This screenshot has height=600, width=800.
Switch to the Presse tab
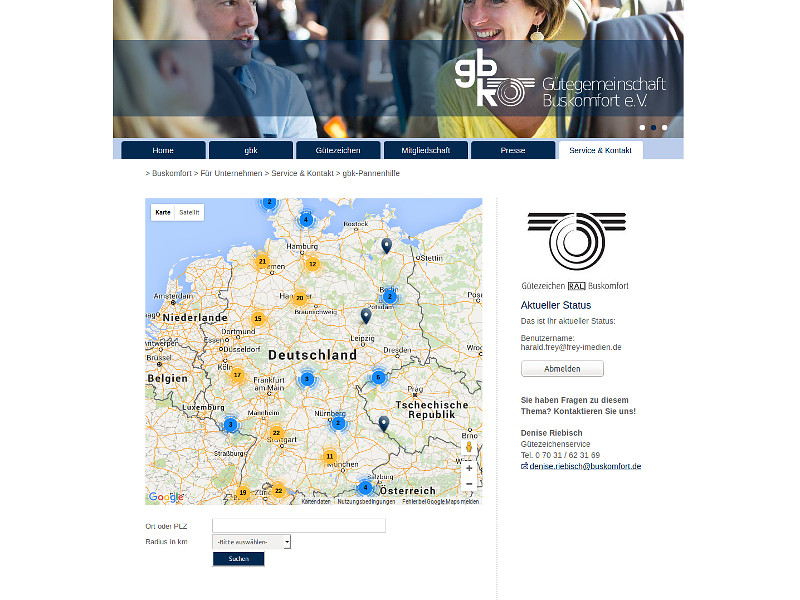click(513, 151)
